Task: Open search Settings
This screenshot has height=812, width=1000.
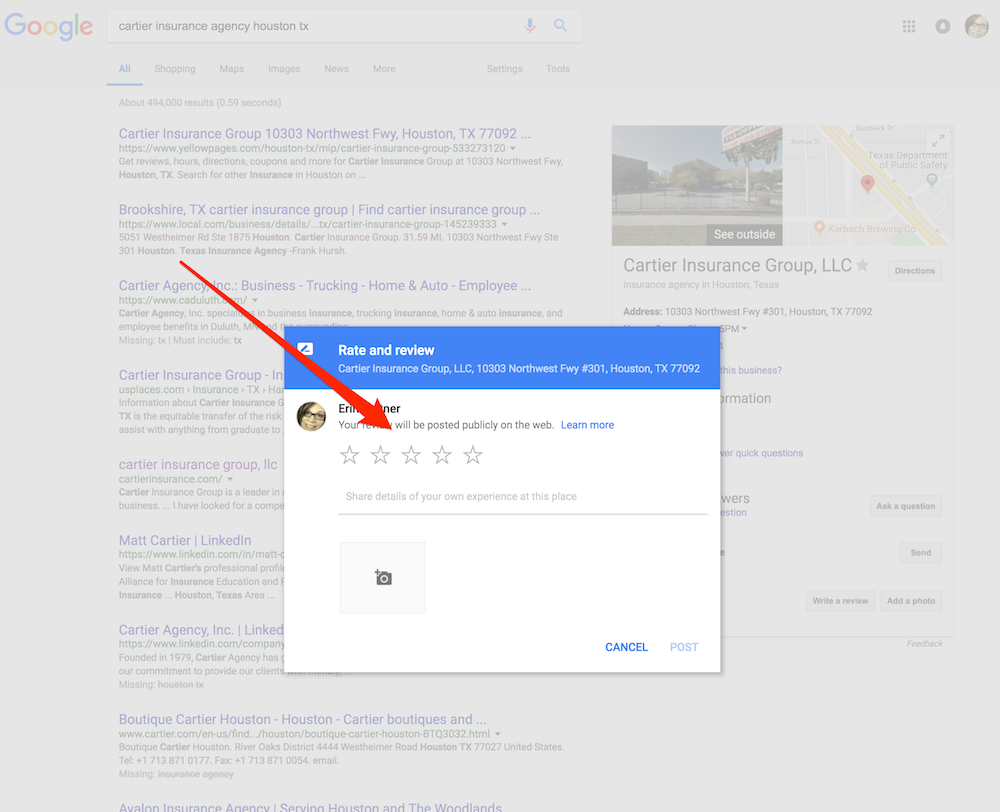Action: 504,69
